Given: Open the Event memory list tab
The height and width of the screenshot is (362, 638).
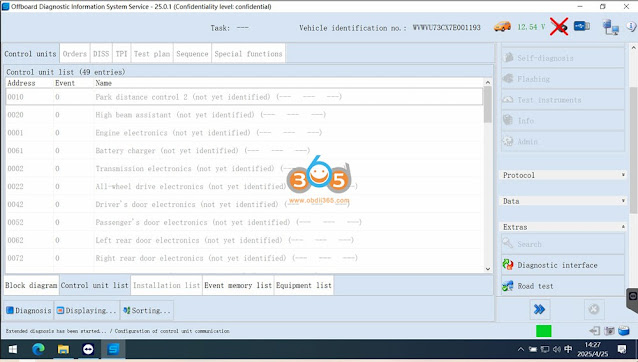Looking at the screenshot, I should 238,285.
